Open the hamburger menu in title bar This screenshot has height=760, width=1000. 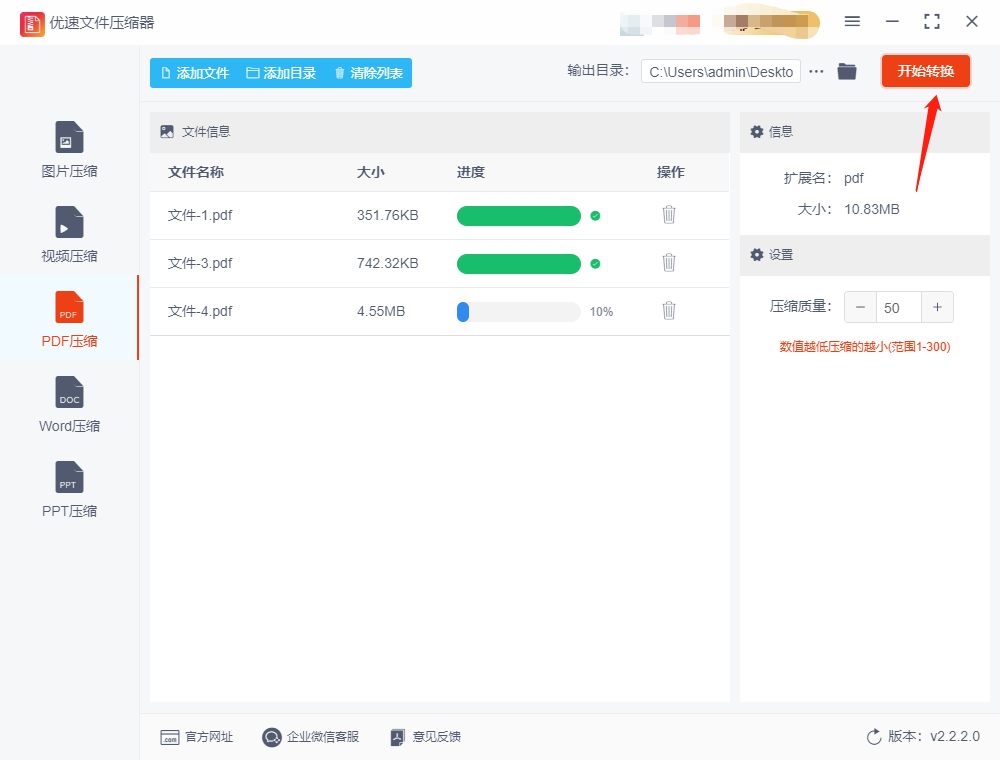(852, 22)
